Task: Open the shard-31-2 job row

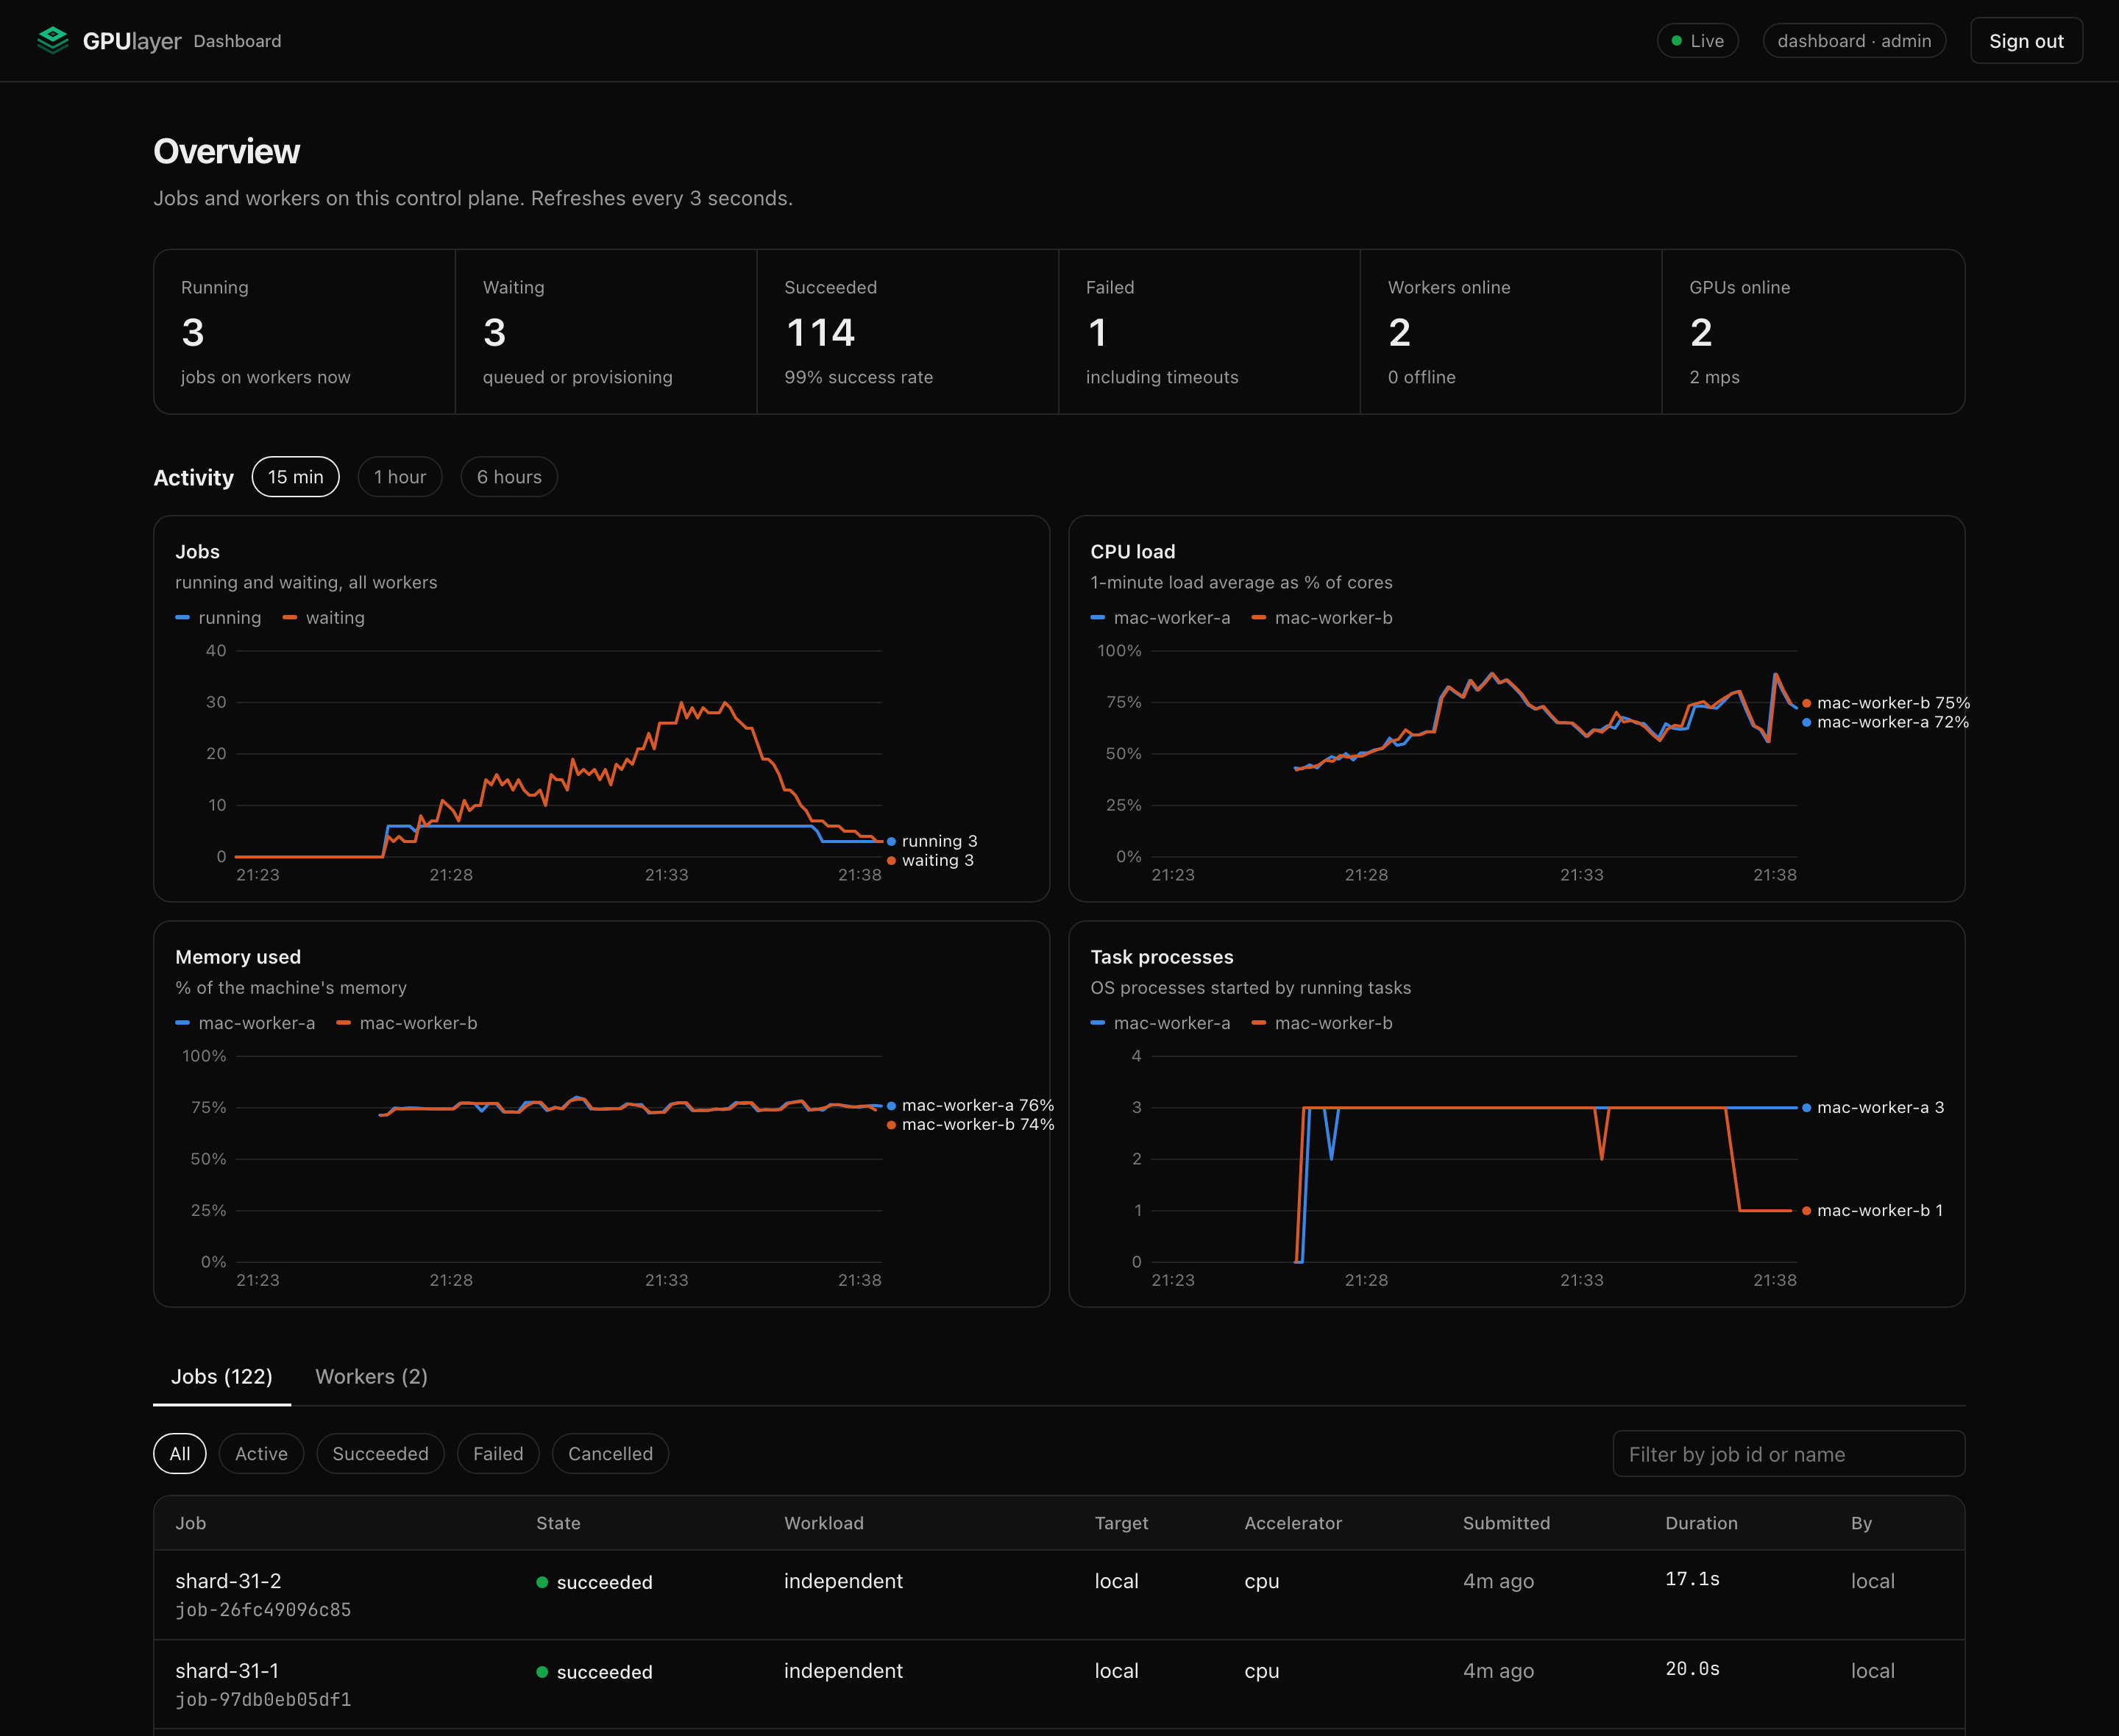Action: tap(1059, 1595)
